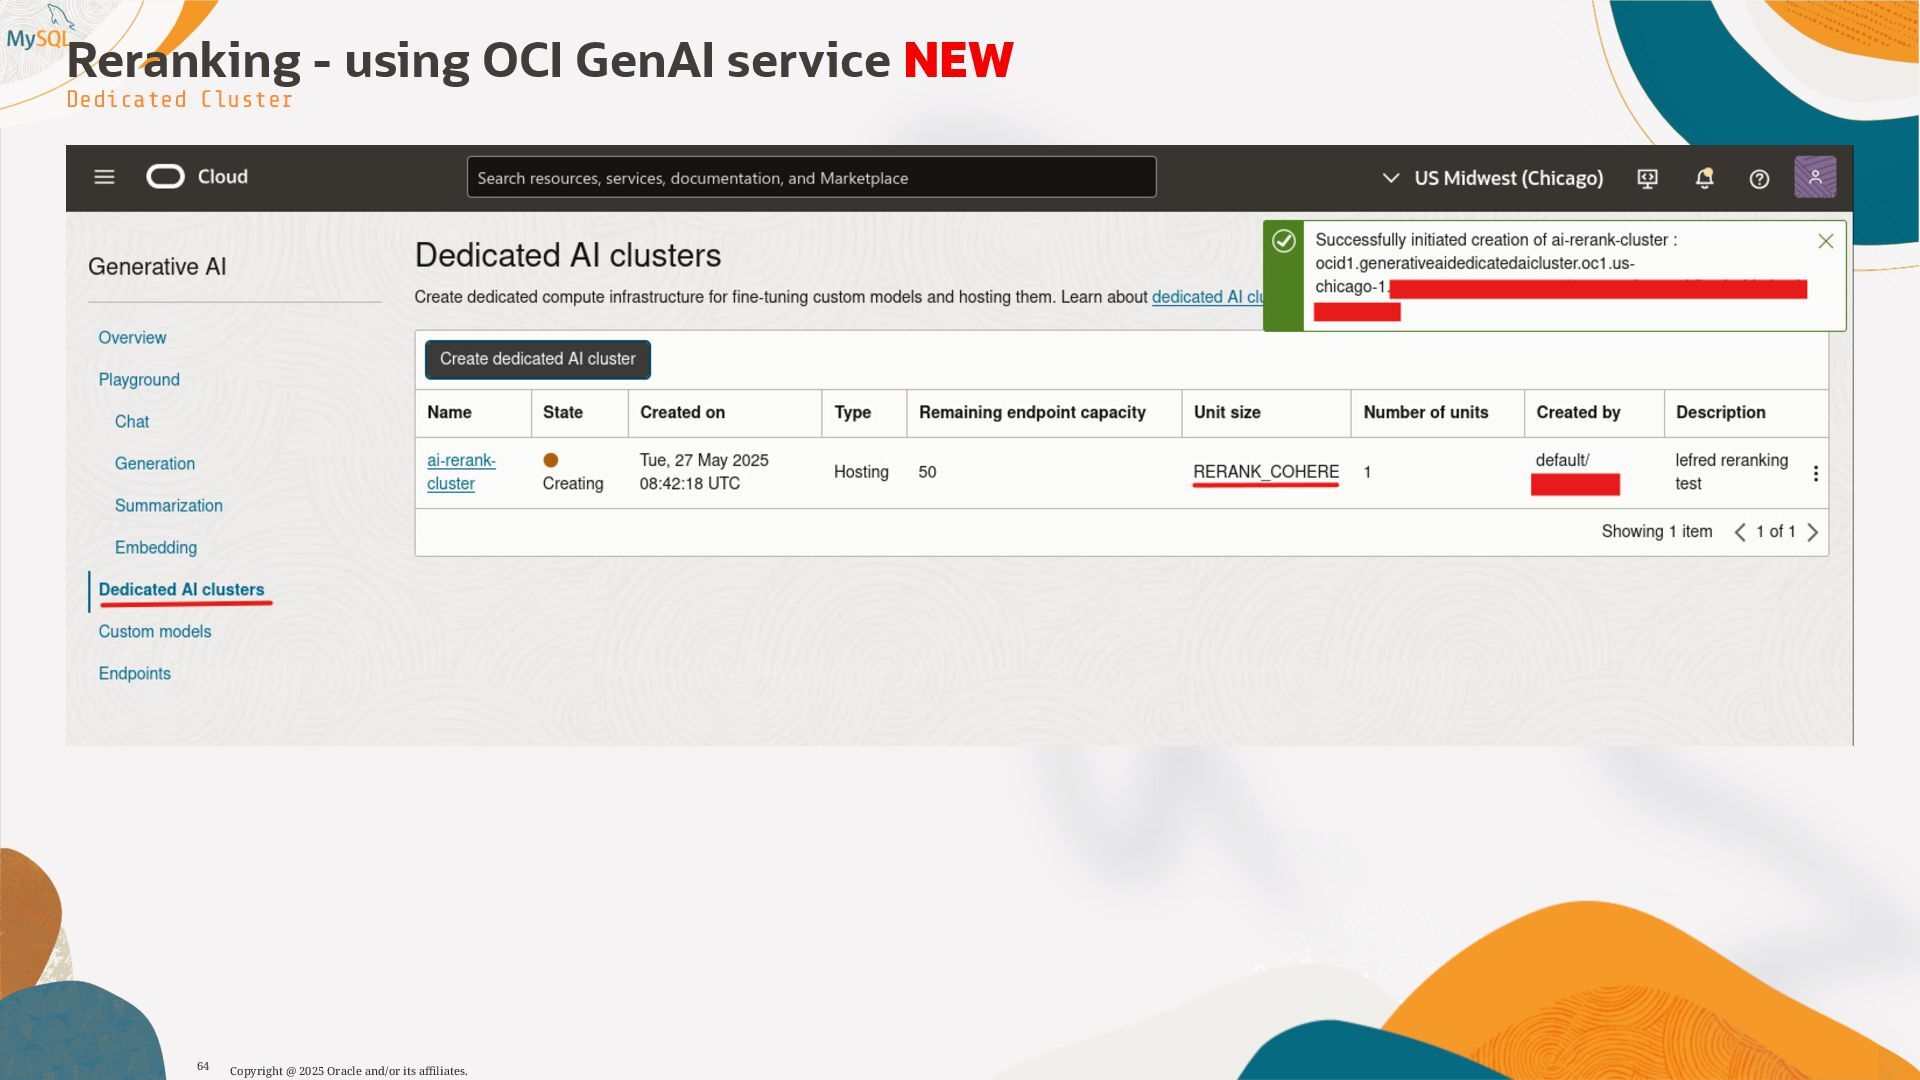Open Embedding playground in sidebar

pyautogui.click(x=155, y=548)
